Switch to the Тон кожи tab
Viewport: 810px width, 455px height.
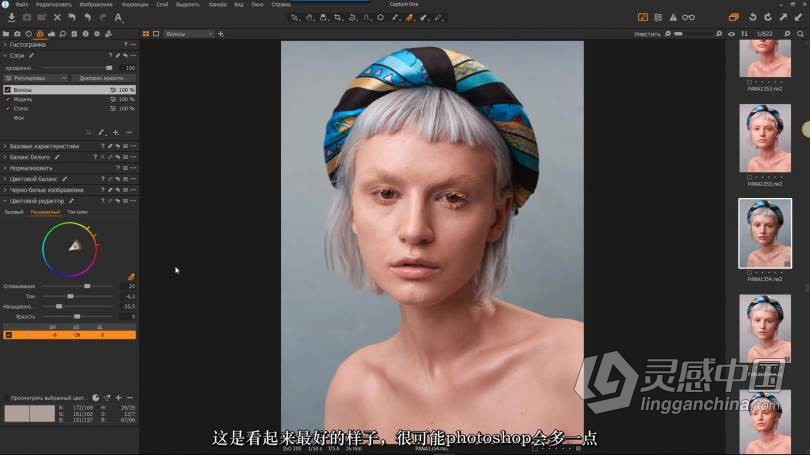pyautogui.click(x=77, y=212)
